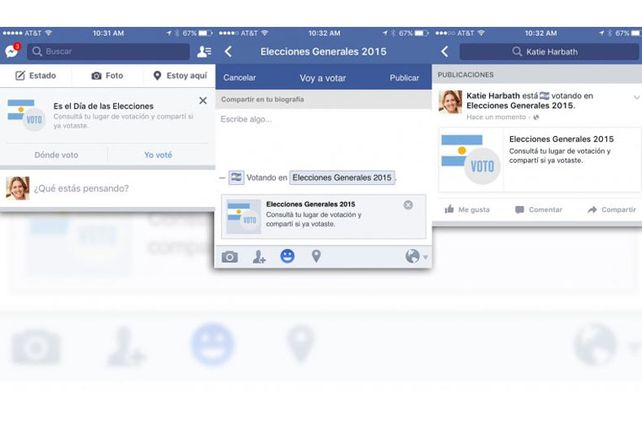Tap the Voy a votar title
This screenshot has width=642, height=448.
323,78
